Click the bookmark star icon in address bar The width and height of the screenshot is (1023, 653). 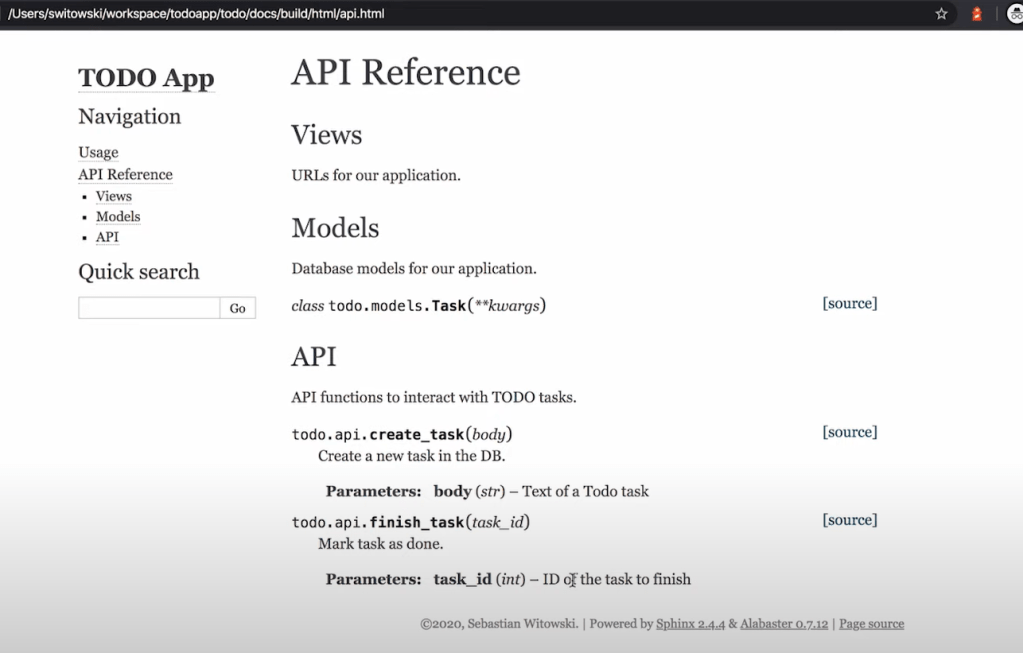coord(941,14)
